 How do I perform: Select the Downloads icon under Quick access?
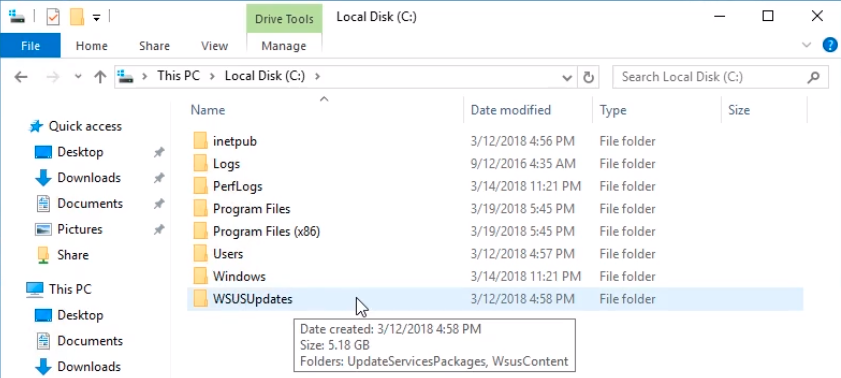click(43, 178)
